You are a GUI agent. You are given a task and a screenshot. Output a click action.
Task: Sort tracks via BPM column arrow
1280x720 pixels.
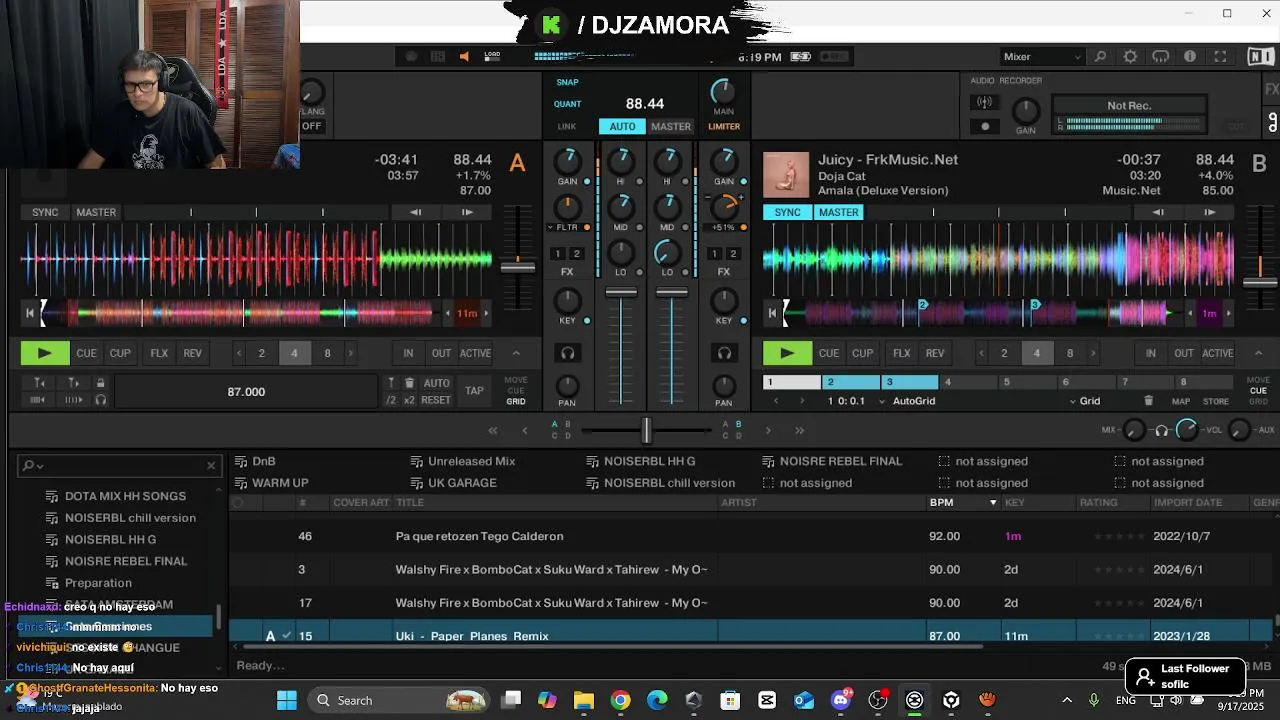tap(993, 502)
